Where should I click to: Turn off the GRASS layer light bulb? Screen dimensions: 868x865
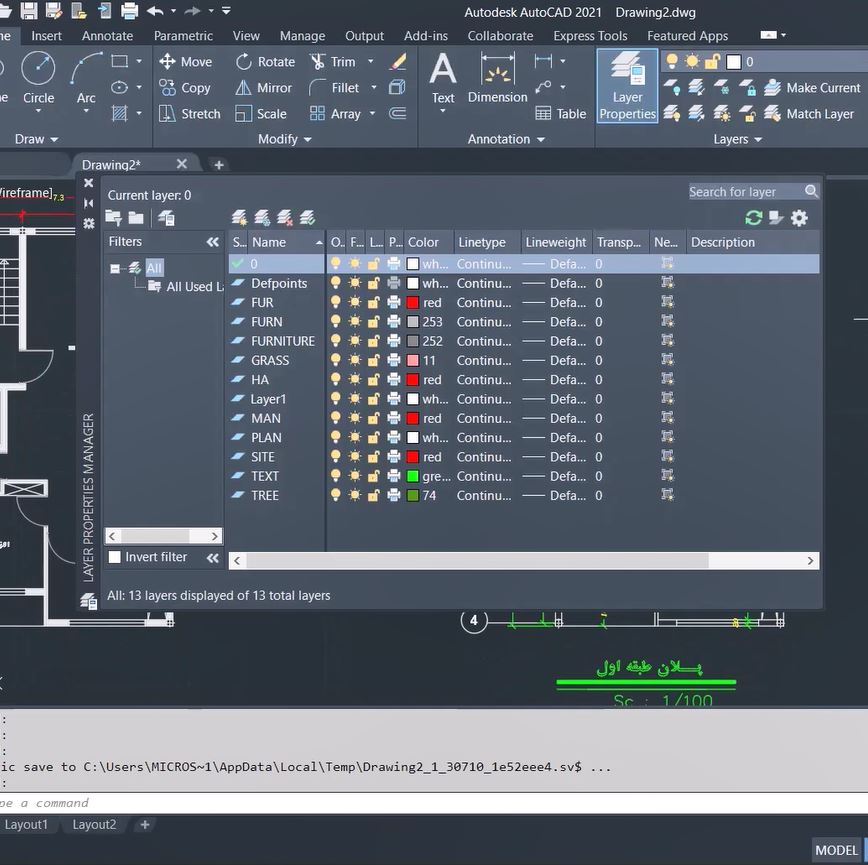click(335, 360)
